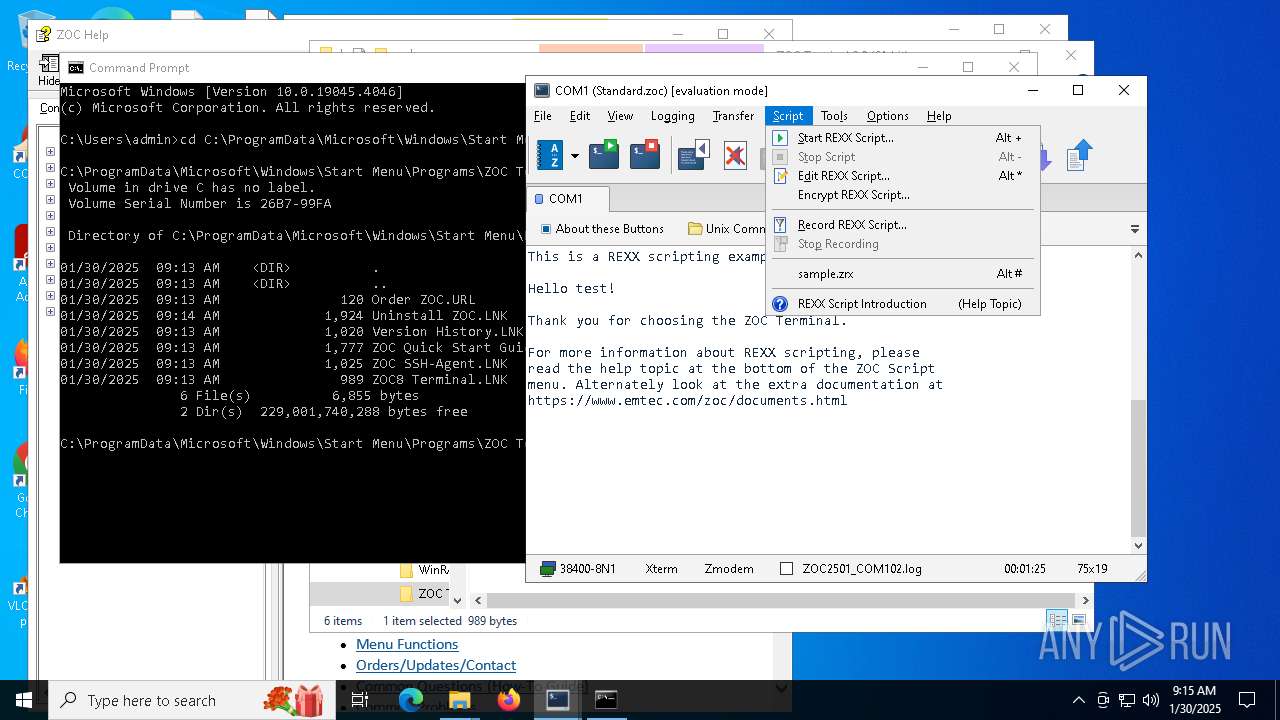Expand user button bar overflow arrow
Image resolution: width=1280 pixels, height=720 pixels.
pyautogui.click(x=1134, y=229)
